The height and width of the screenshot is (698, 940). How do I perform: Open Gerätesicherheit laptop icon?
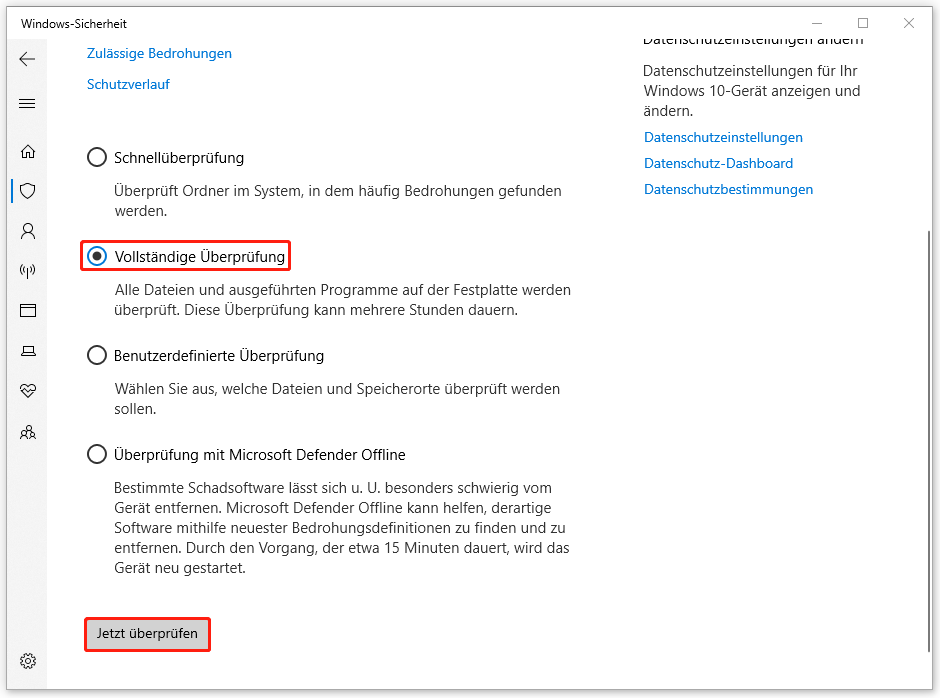pos(28,351)
